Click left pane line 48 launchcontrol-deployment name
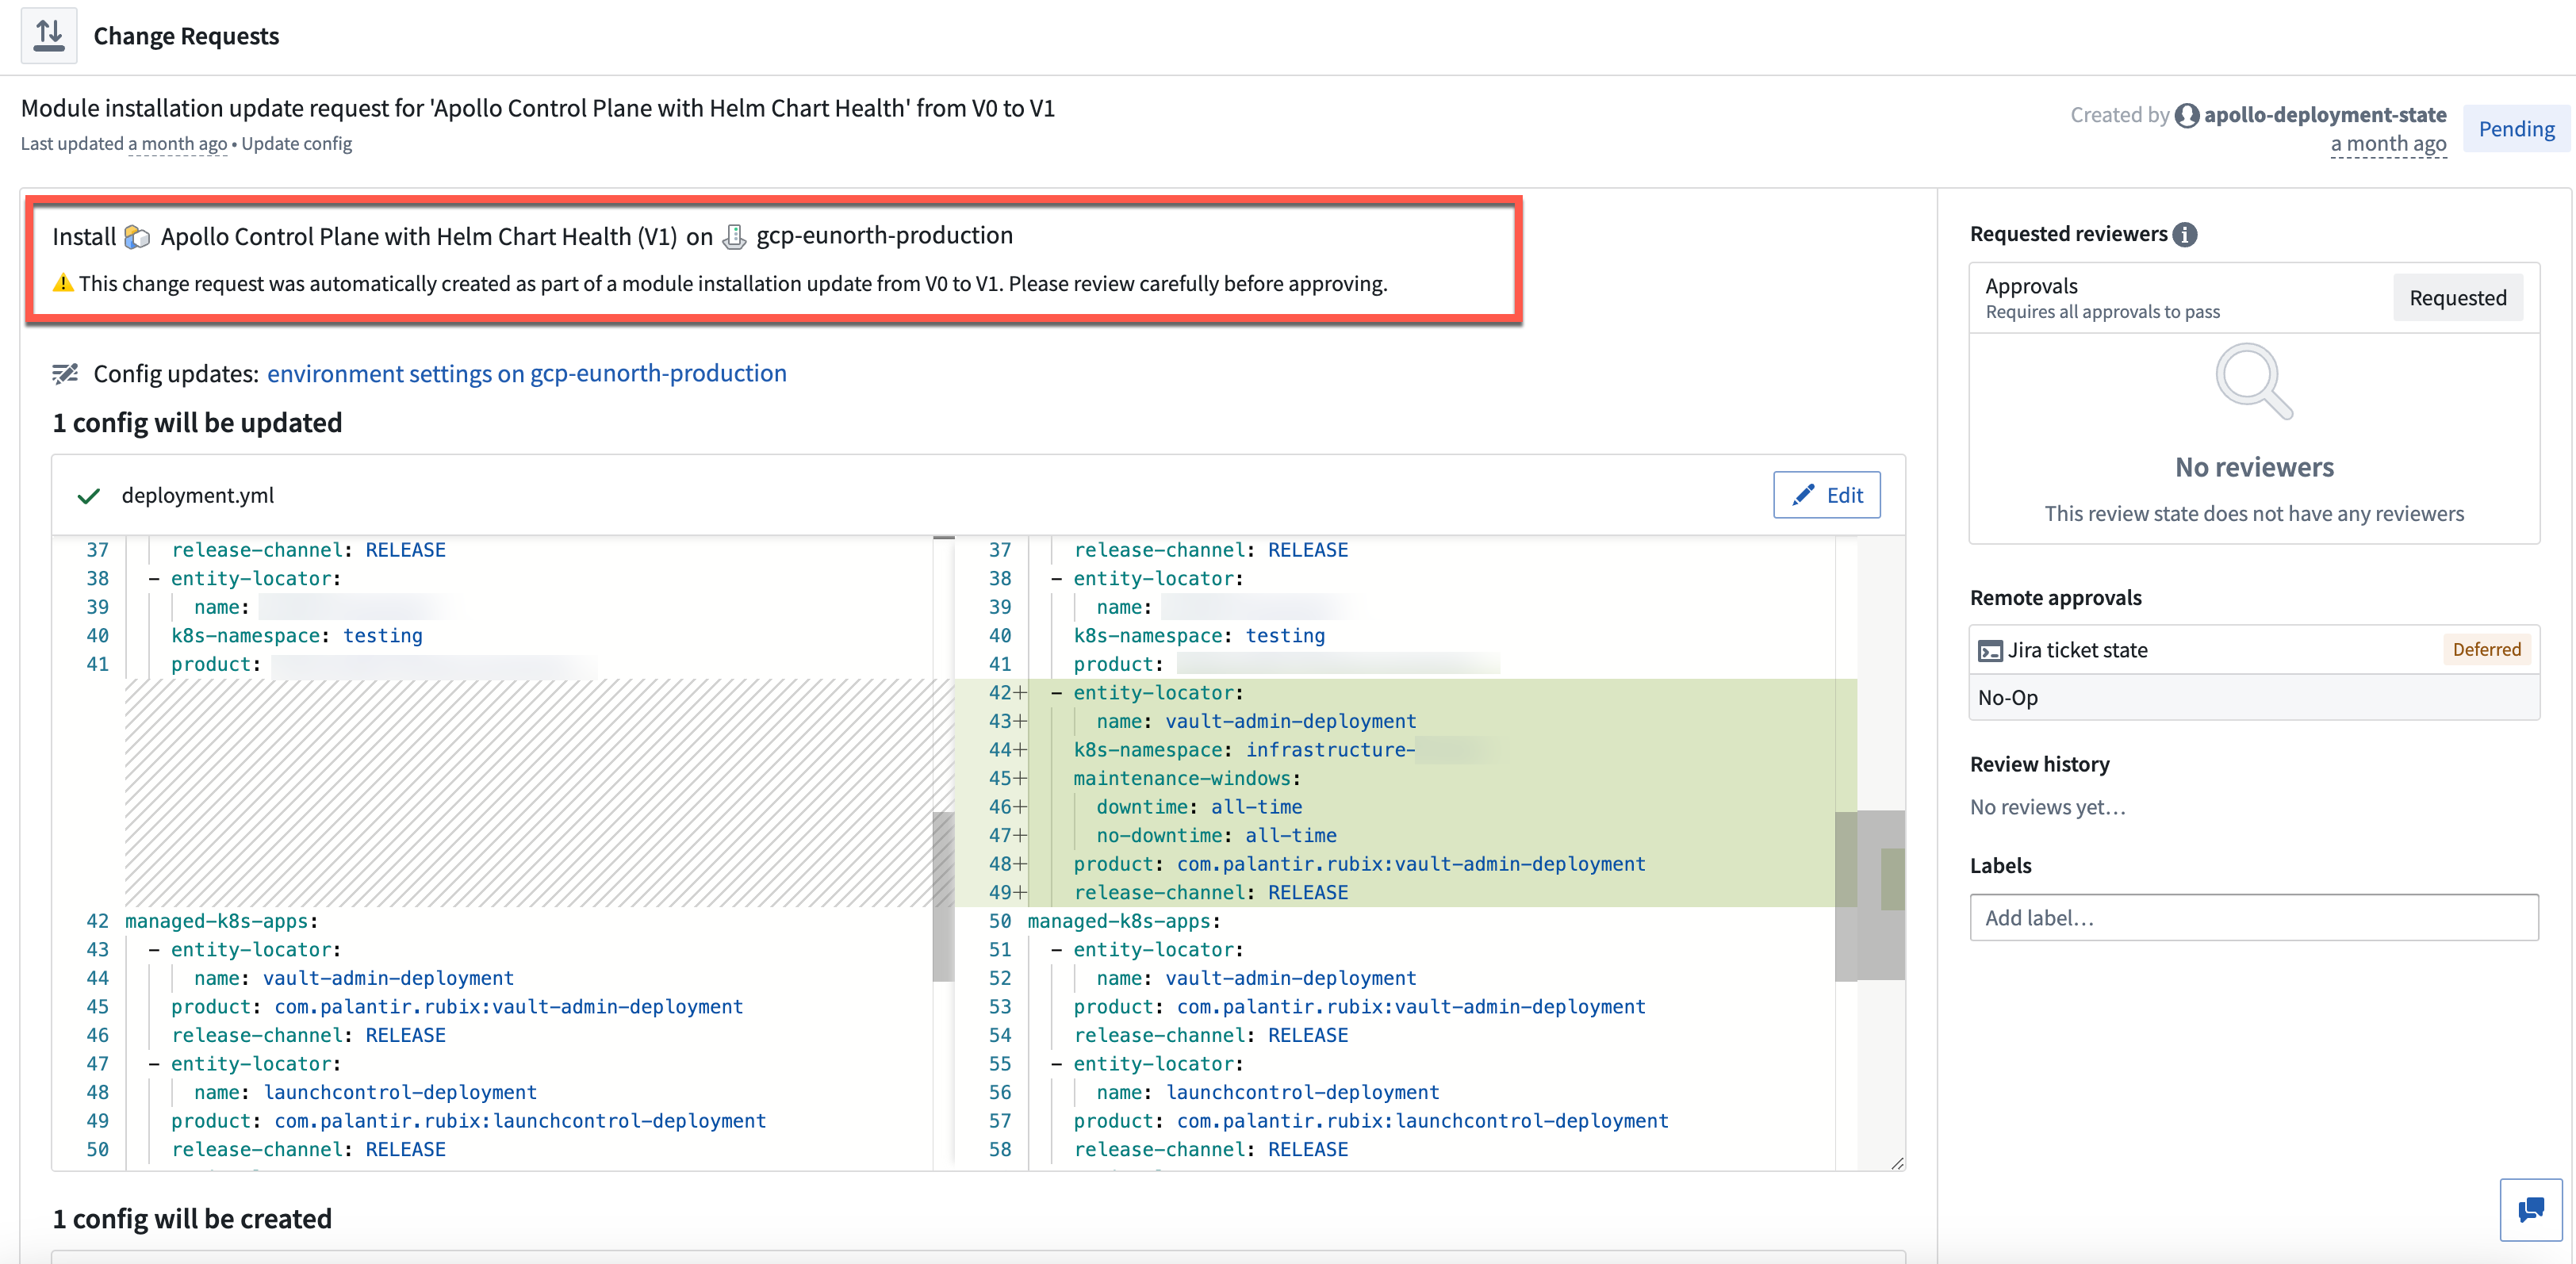The image size is (2576, 1264). tap(365, 1093)
